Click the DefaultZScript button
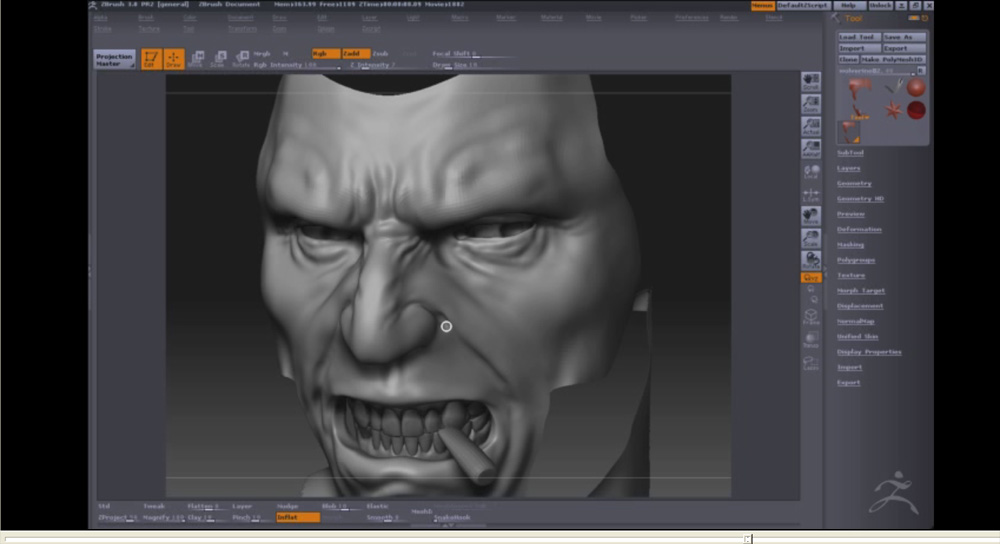The width and height of the screenshot is (1000, 544). click(x=802, y=5)
